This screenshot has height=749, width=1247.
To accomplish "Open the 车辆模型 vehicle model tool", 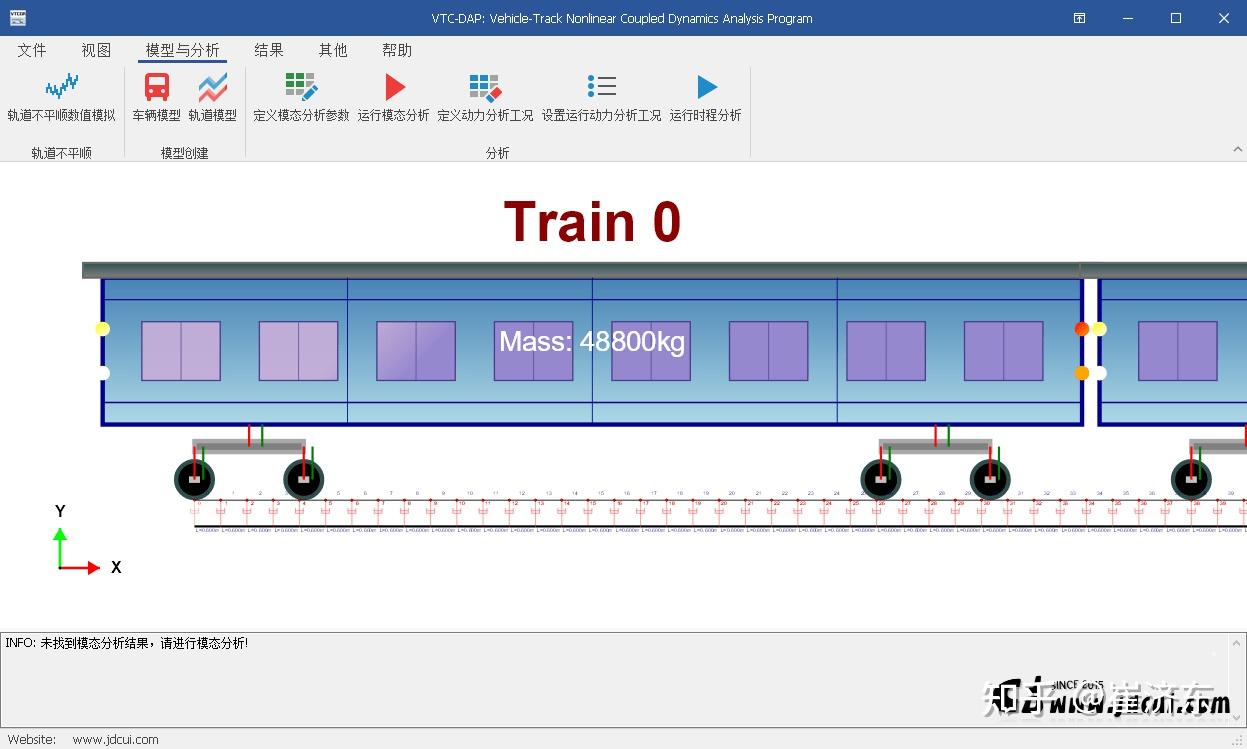I will pos(156,97).
